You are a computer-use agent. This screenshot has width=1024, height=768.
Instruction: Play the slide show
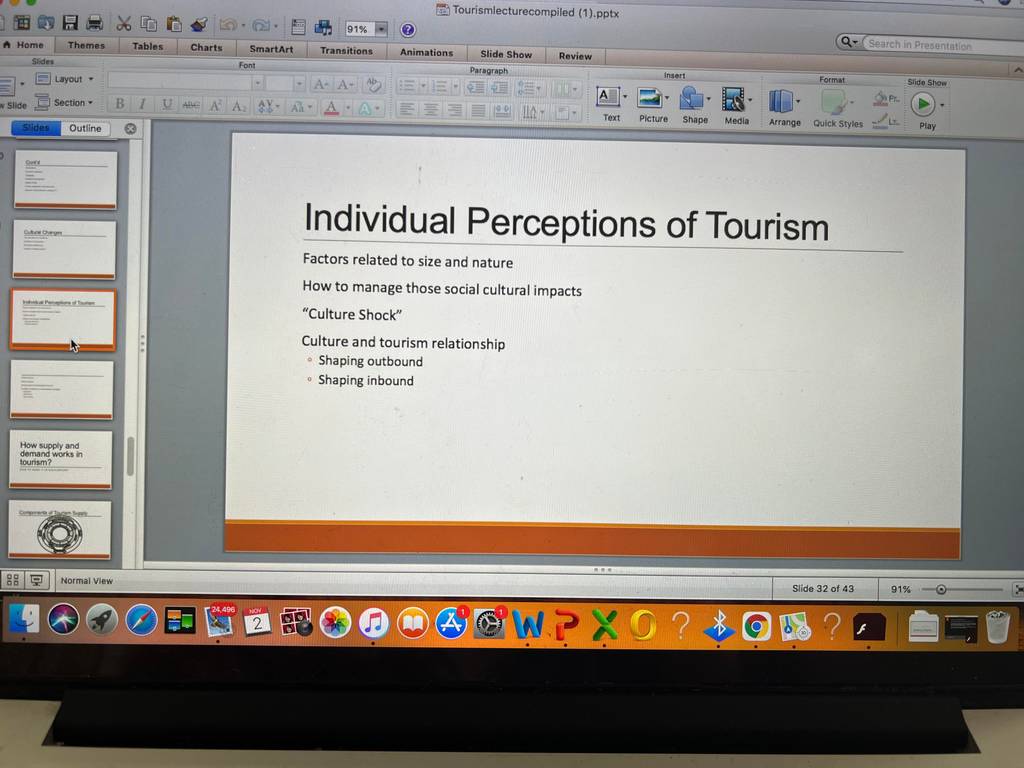click(925, 110)
